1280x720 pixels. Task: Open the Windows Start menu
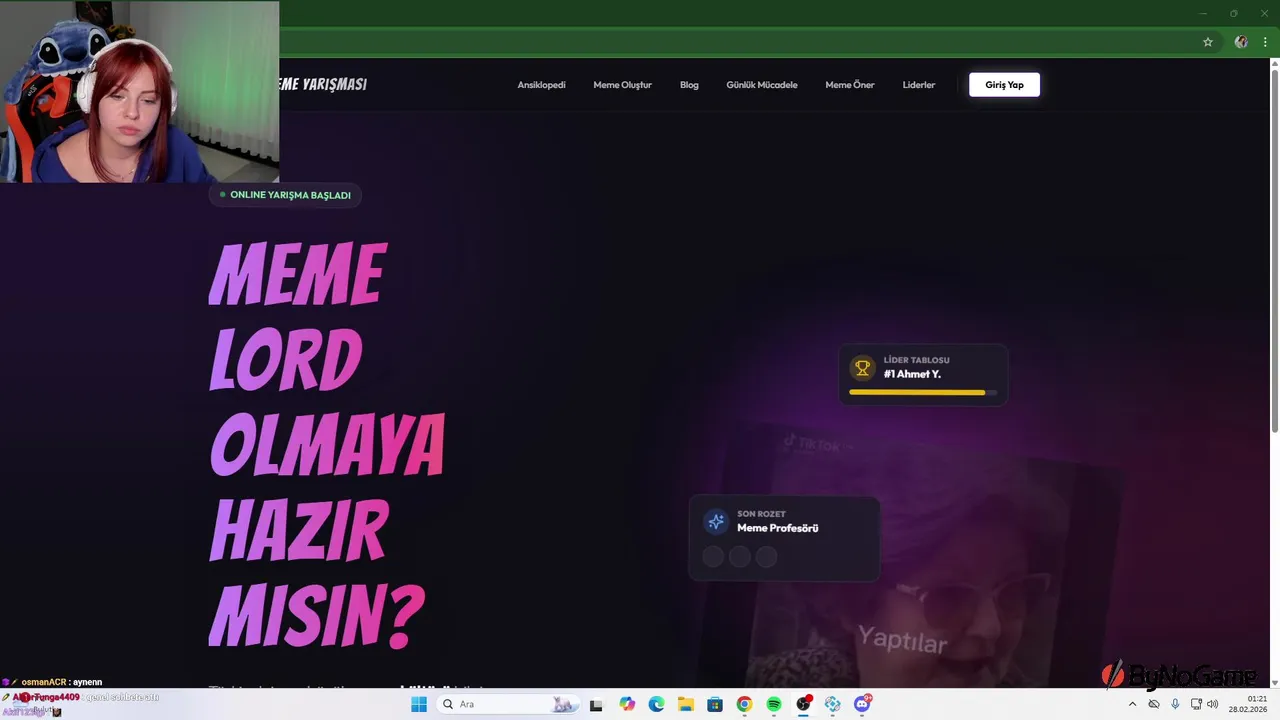point(419,704)
